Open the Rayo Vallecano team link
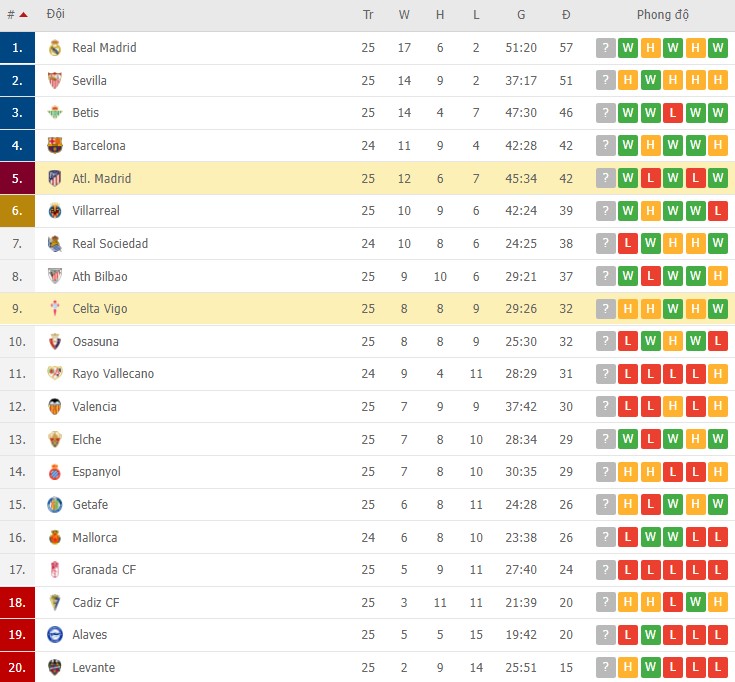735x682 pixels. 112,374
